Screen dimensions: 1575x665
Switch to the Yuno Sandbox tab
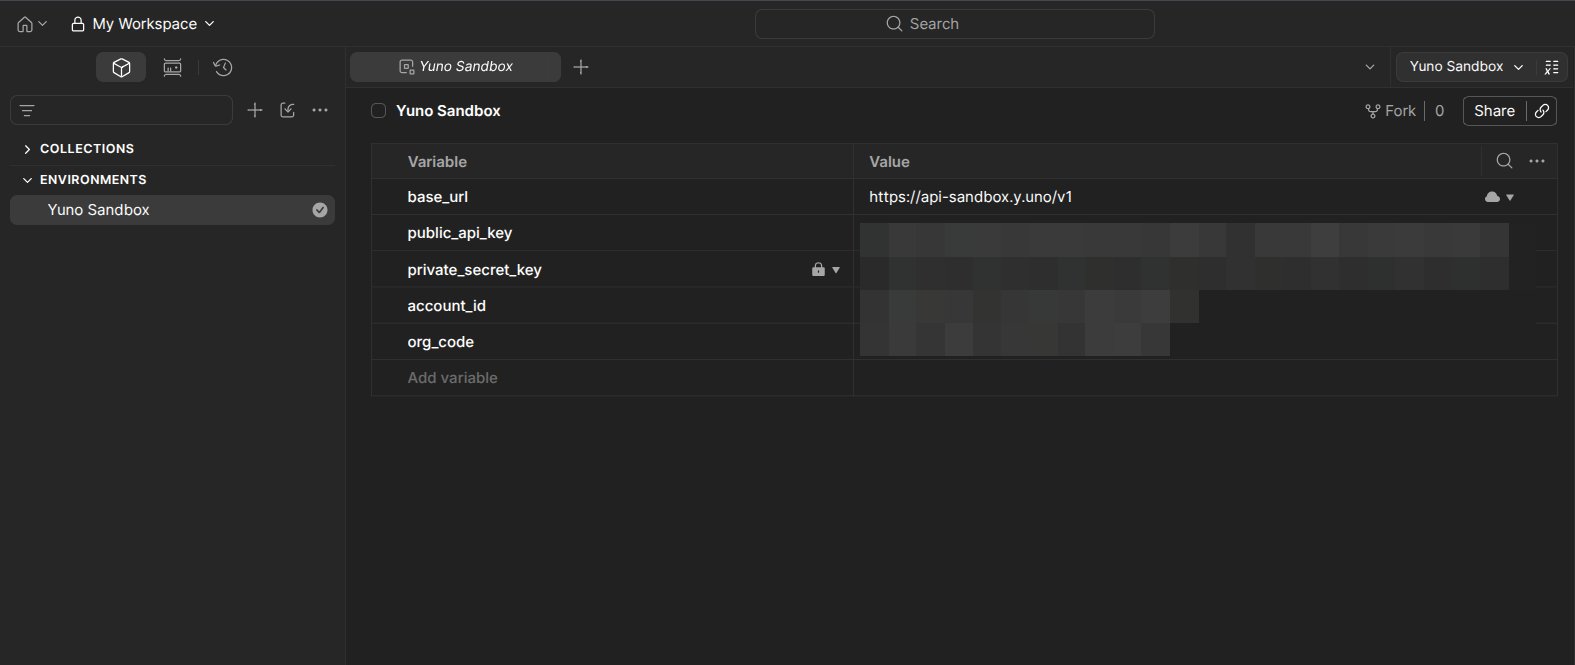point(455,66)
